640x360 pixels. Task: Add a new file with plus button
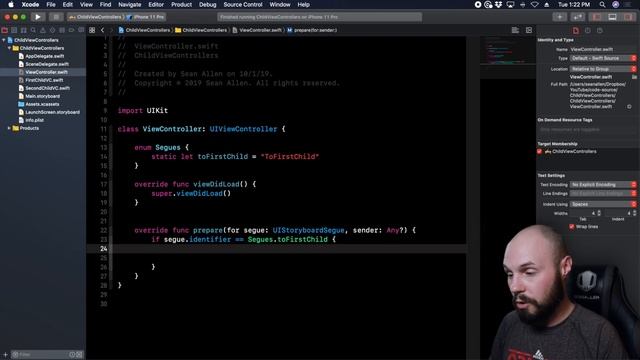click(5, 355)
